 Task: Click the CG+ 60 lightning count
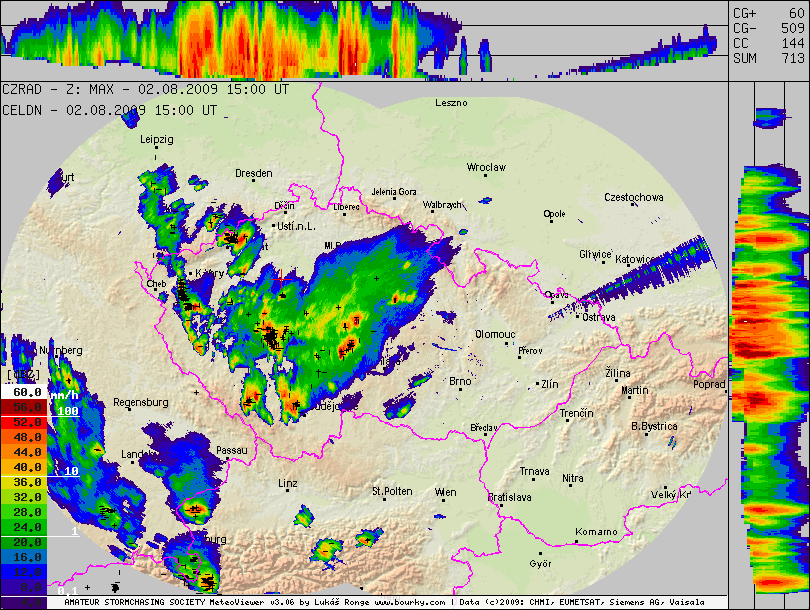(x=769, y=13)
